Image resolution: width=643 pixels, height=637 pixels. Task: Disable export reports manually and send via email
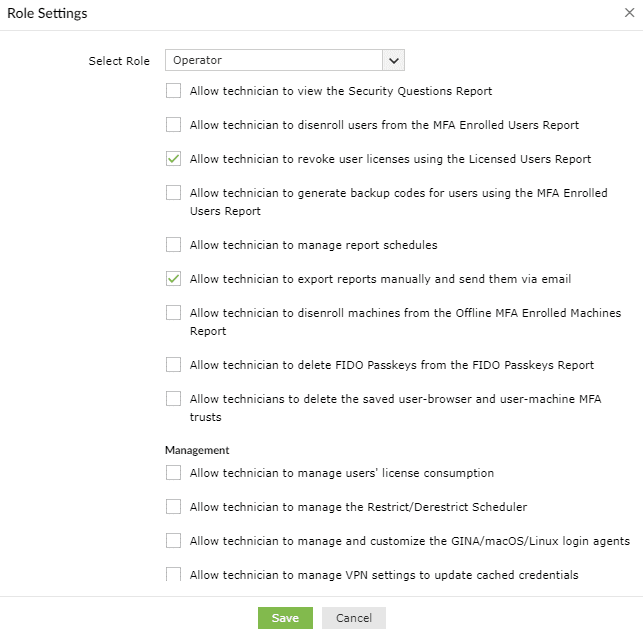[x=174, y=279]
